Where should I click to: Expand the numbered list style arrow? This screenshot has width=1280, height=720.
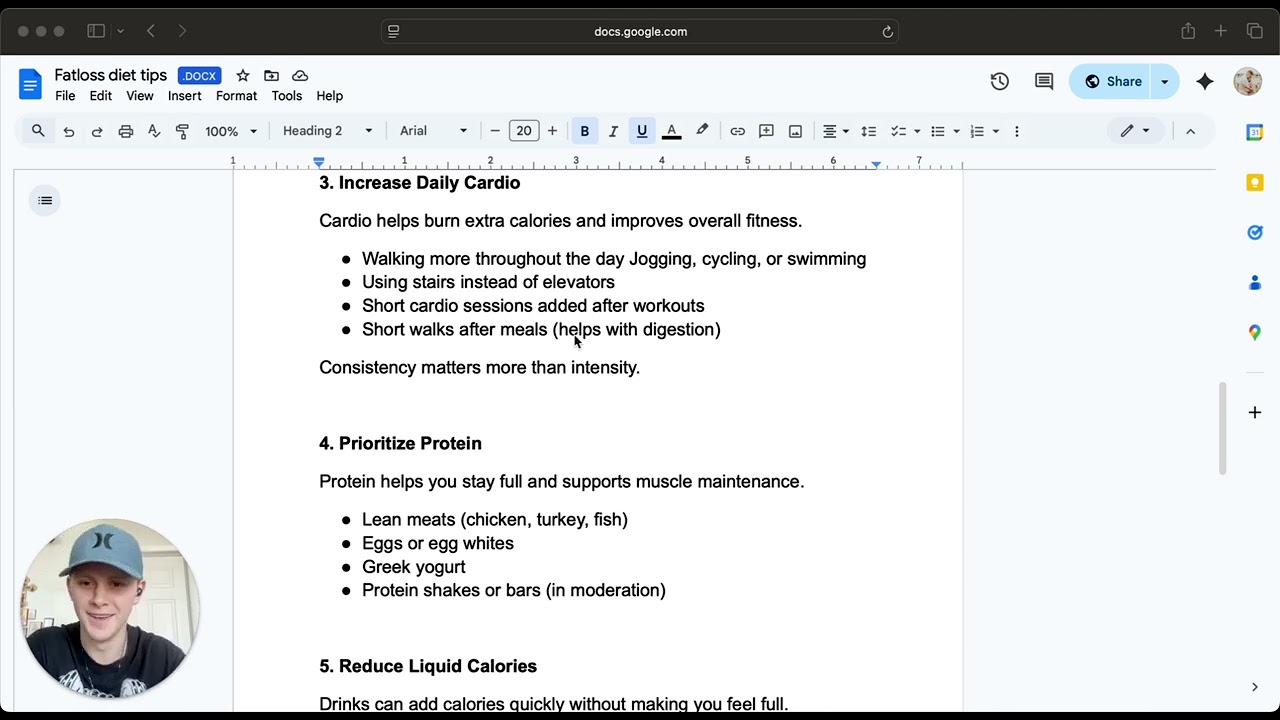coord(995,131)
